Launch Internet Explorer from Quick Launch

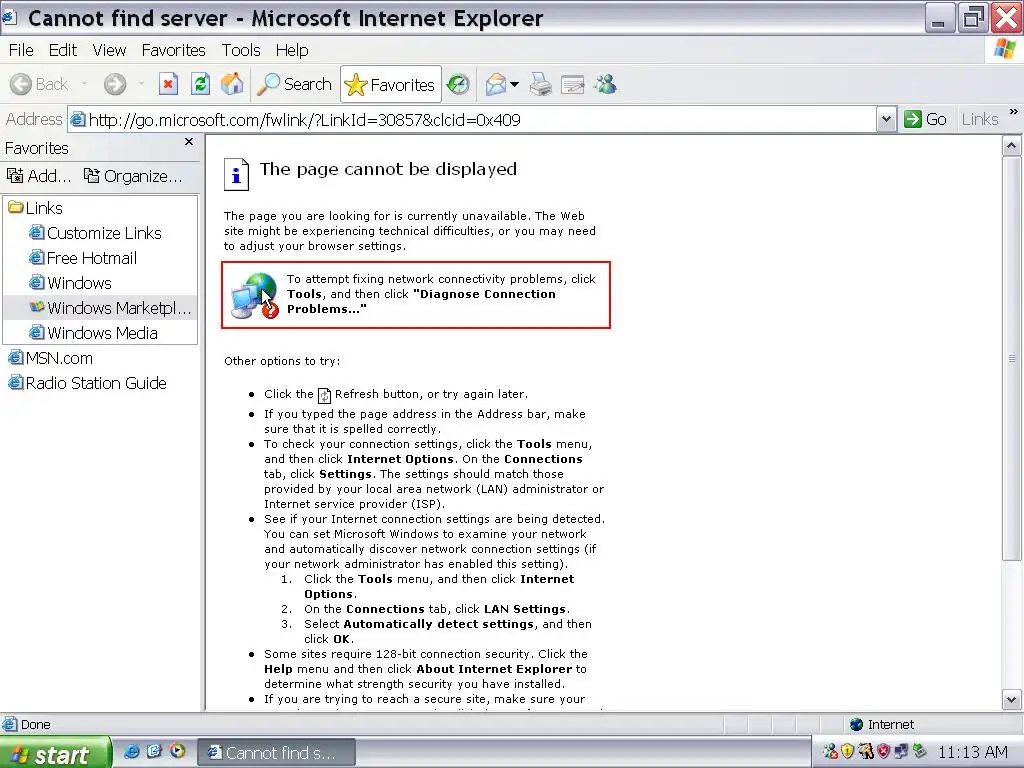pos(131,752)
